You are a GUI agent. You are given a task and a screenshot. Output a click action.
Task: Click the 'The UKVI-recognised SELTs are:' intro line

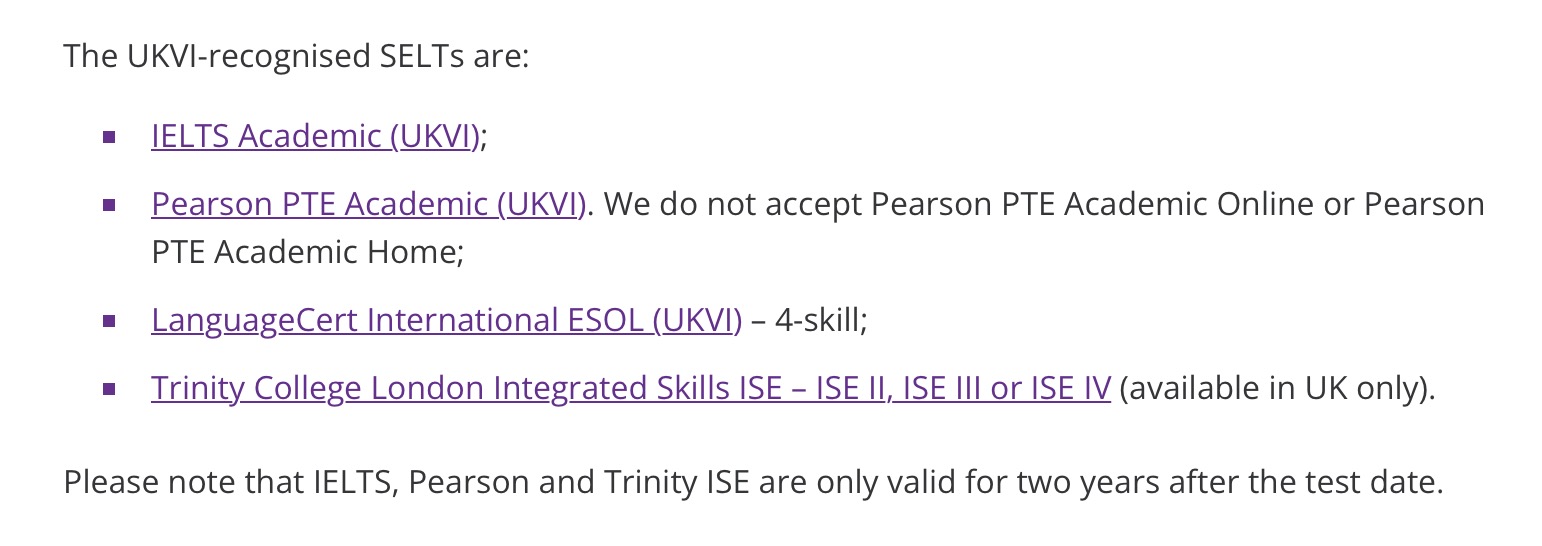click(x=295, y=56)
